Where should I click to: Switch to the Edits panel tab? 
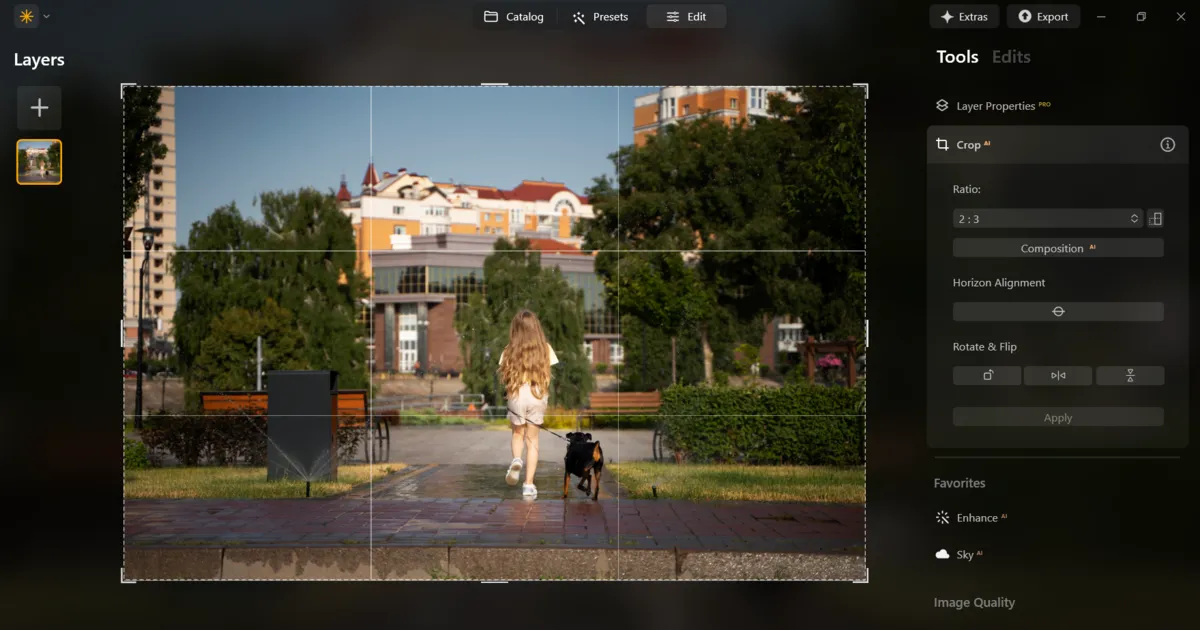1010,57
